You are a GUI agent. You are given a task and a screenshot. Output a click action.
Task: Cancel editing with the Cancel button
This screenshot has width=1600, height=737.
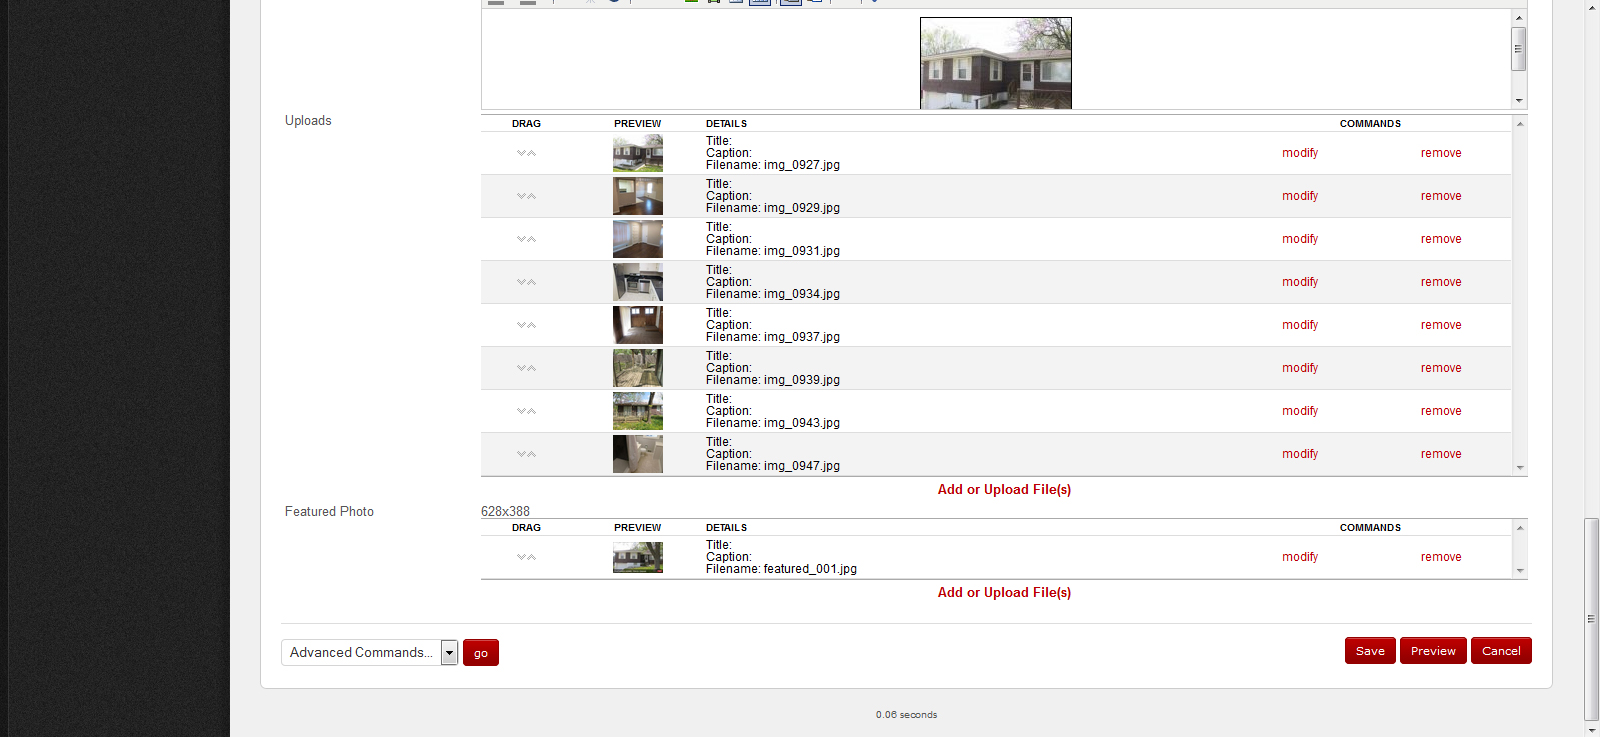pyautogui.click(x=1501, y=651)
